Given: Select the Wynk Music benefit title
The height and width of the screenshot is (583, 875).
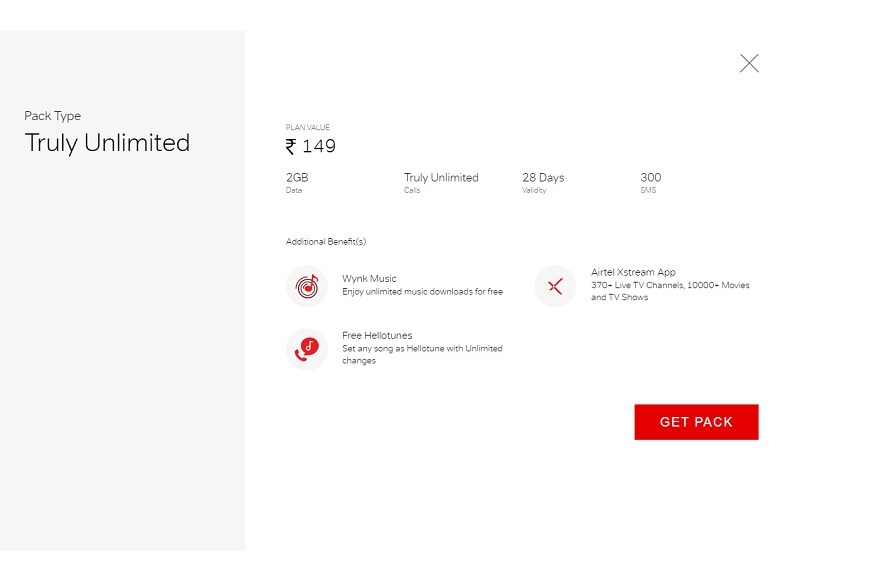Looking at the screenshot, I should pos(369,278).
